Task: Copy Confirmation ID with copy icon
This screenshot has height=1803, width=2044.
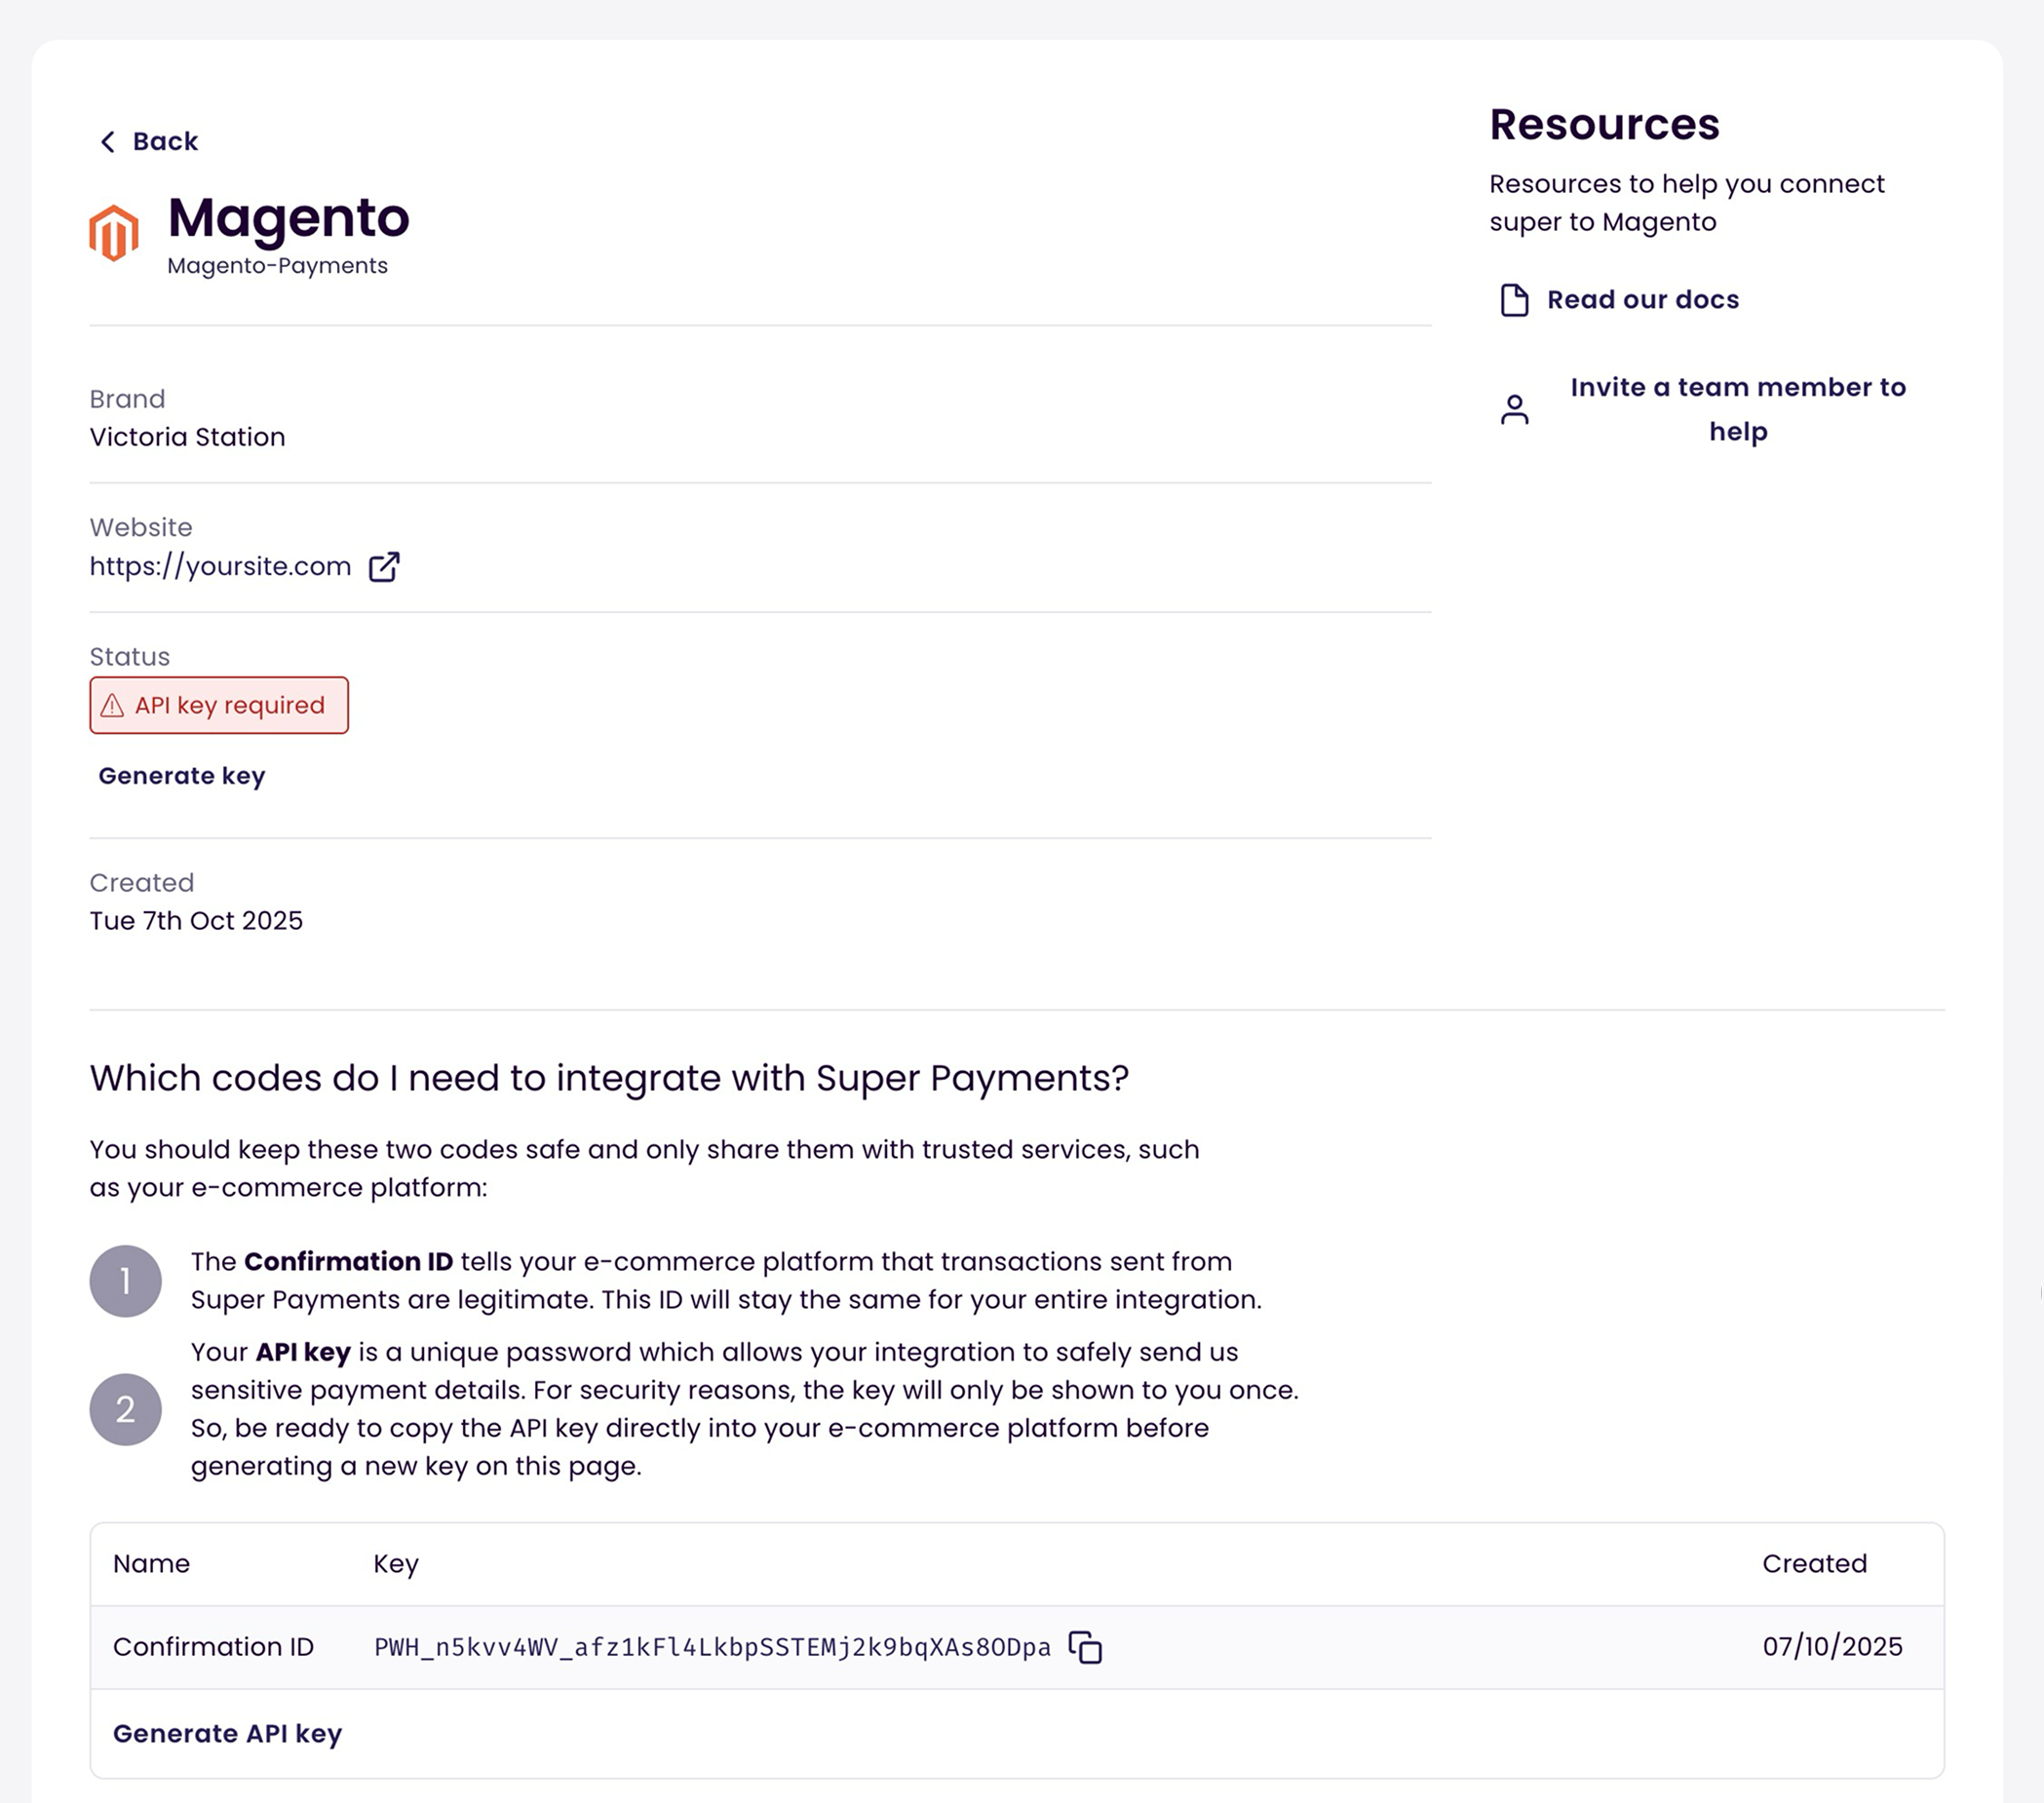Action: pos(1085,1647)
